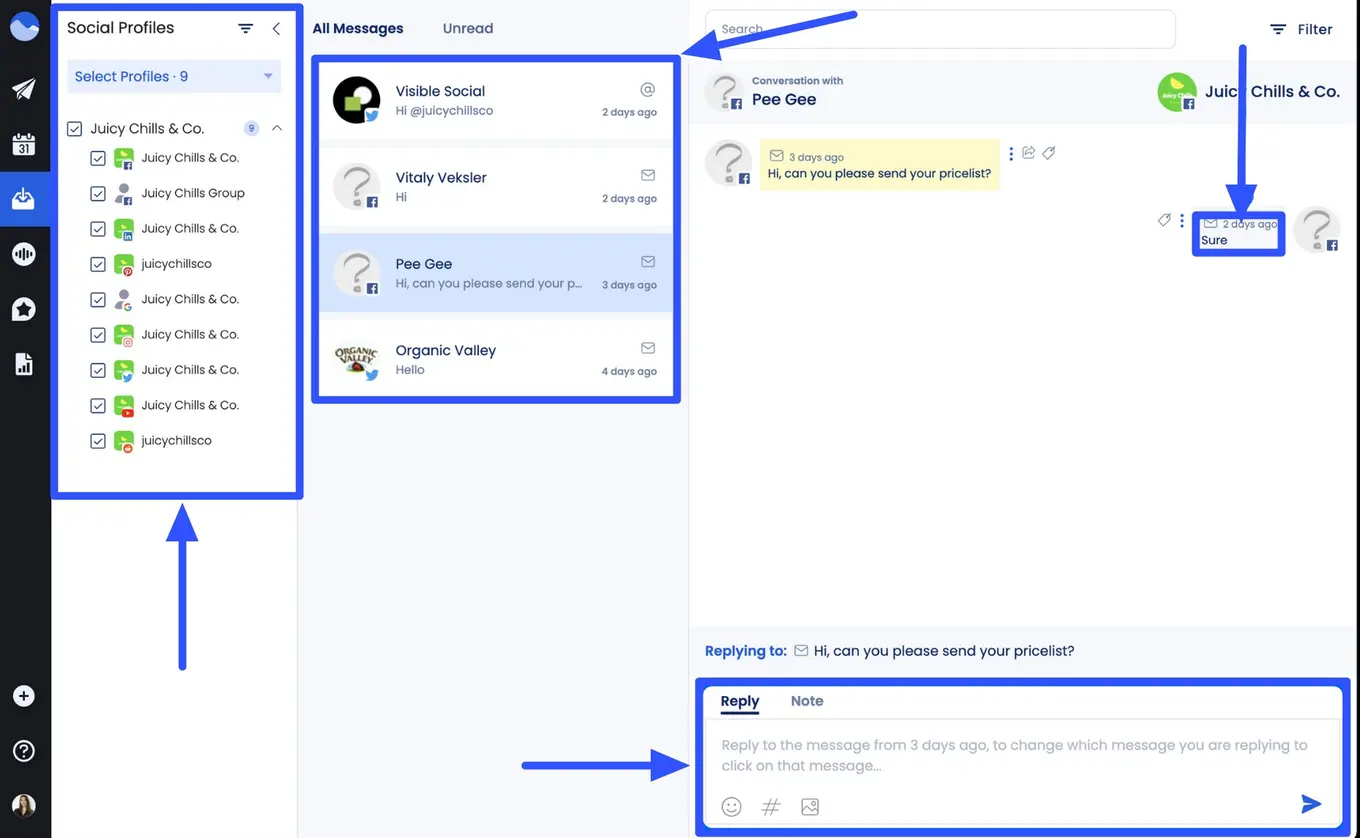Open the Reviews star section in the sidebar
Image resolution: width=1360 pixels, height=838 pixels.
pos(24,309)
